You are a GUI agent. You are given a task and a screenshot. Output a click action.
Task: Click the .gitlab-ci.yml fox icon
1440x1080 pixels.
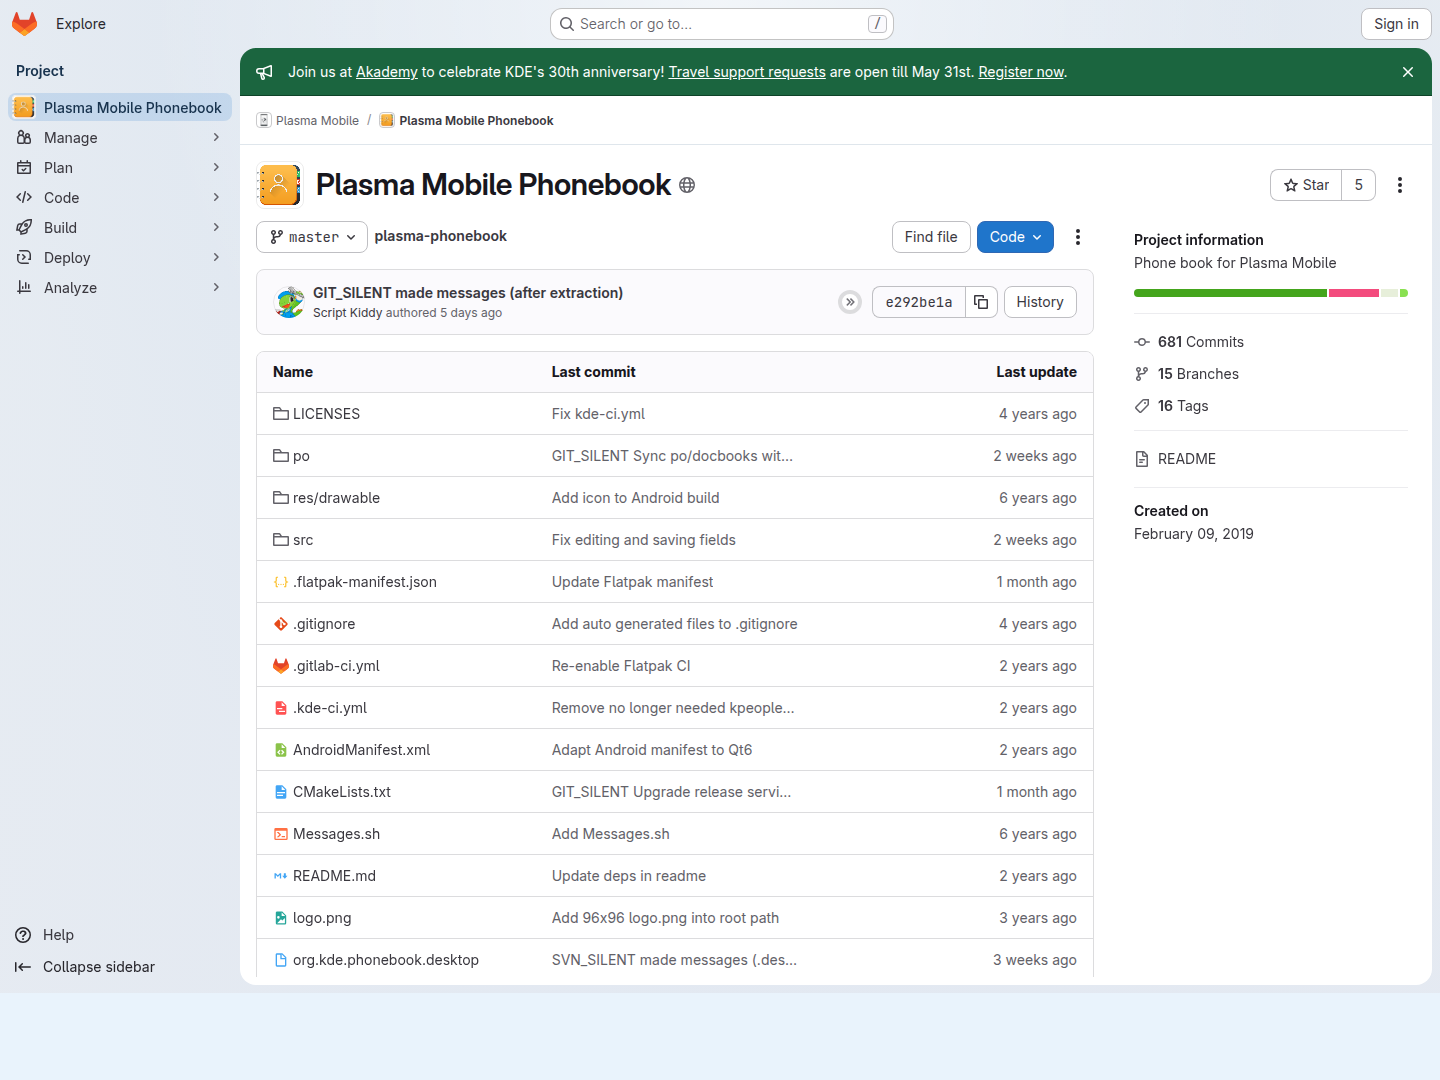tap(281, 666)
